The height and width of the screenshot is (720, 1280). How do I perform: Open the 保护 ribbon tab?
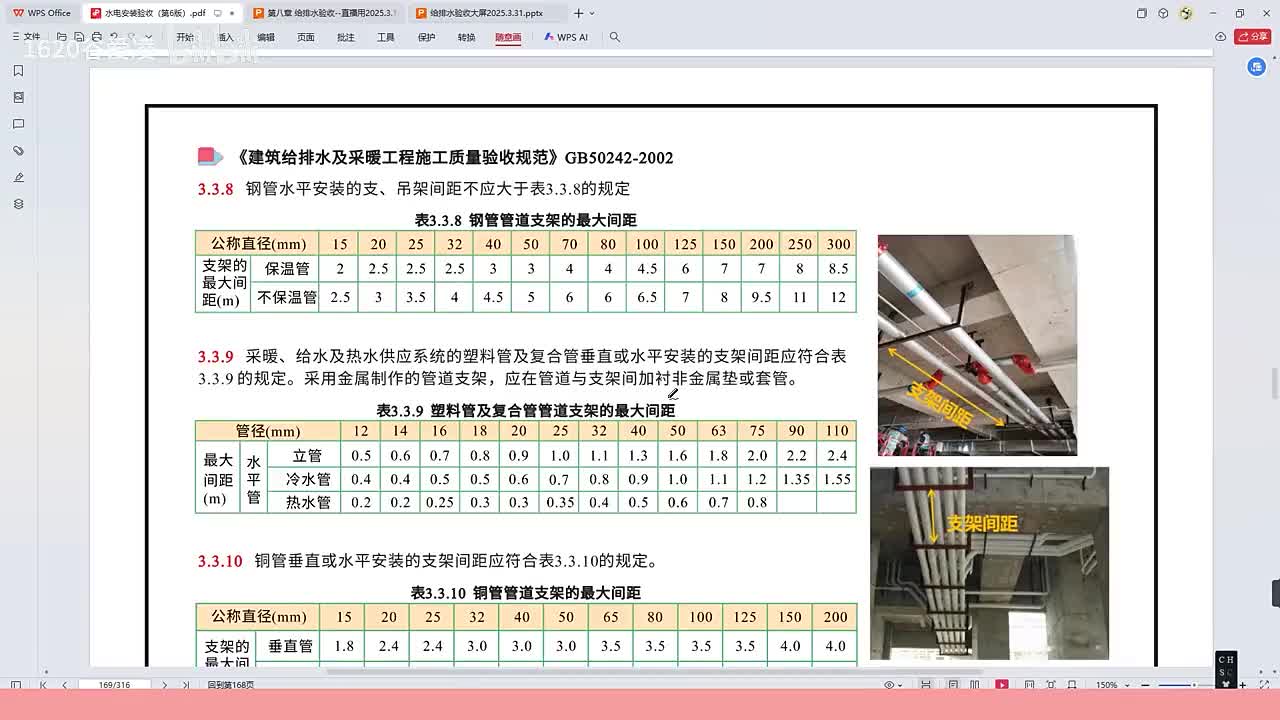pos(427,37)
